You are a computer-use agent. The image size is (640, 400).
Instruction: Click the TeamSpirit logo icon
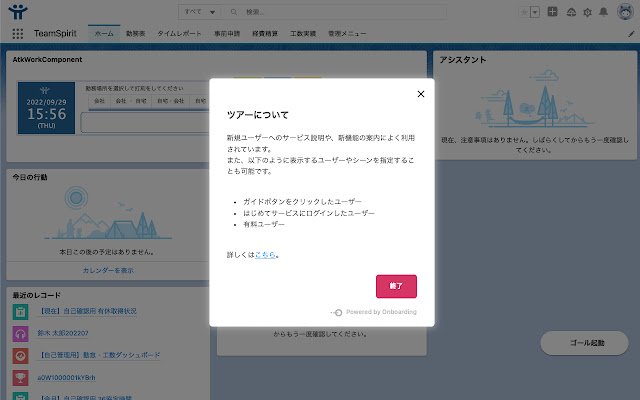click(18, 12)
